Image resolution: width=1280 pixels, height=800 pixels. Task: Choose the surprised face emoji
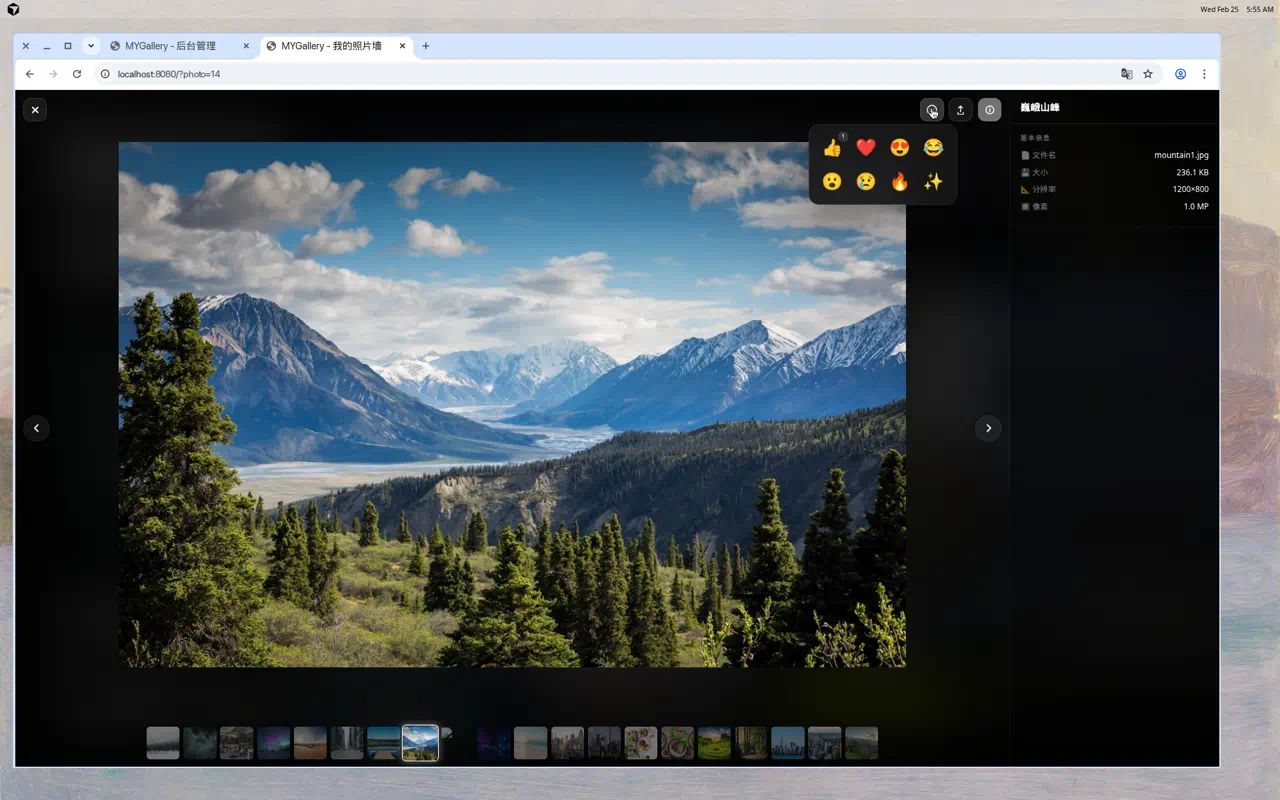tap(832, 182)
